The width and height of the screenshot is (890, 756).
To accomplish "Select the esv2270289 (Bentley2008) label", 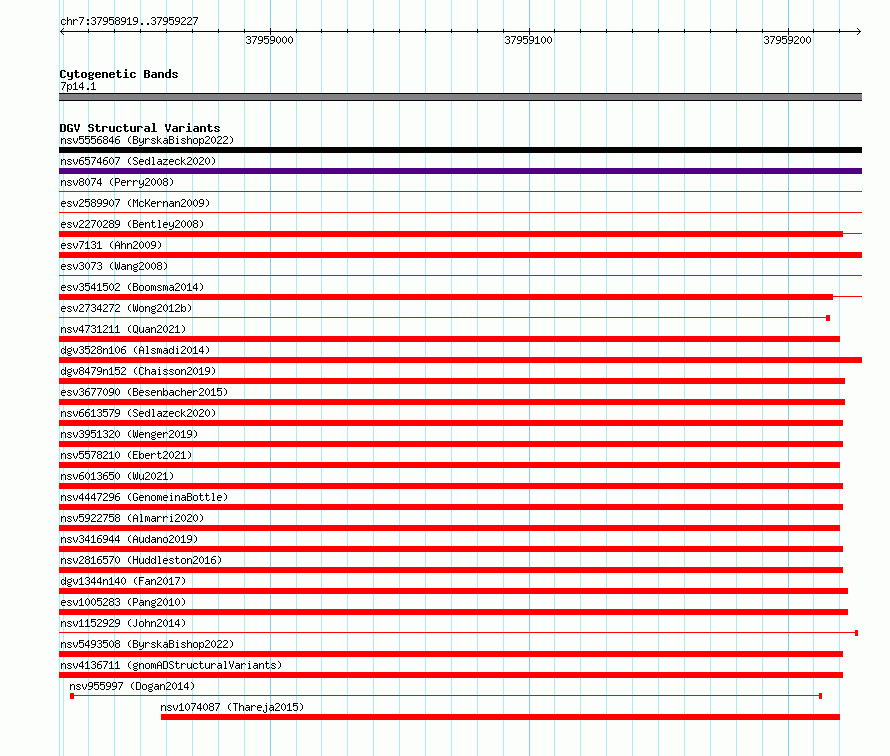I will 132,224.
